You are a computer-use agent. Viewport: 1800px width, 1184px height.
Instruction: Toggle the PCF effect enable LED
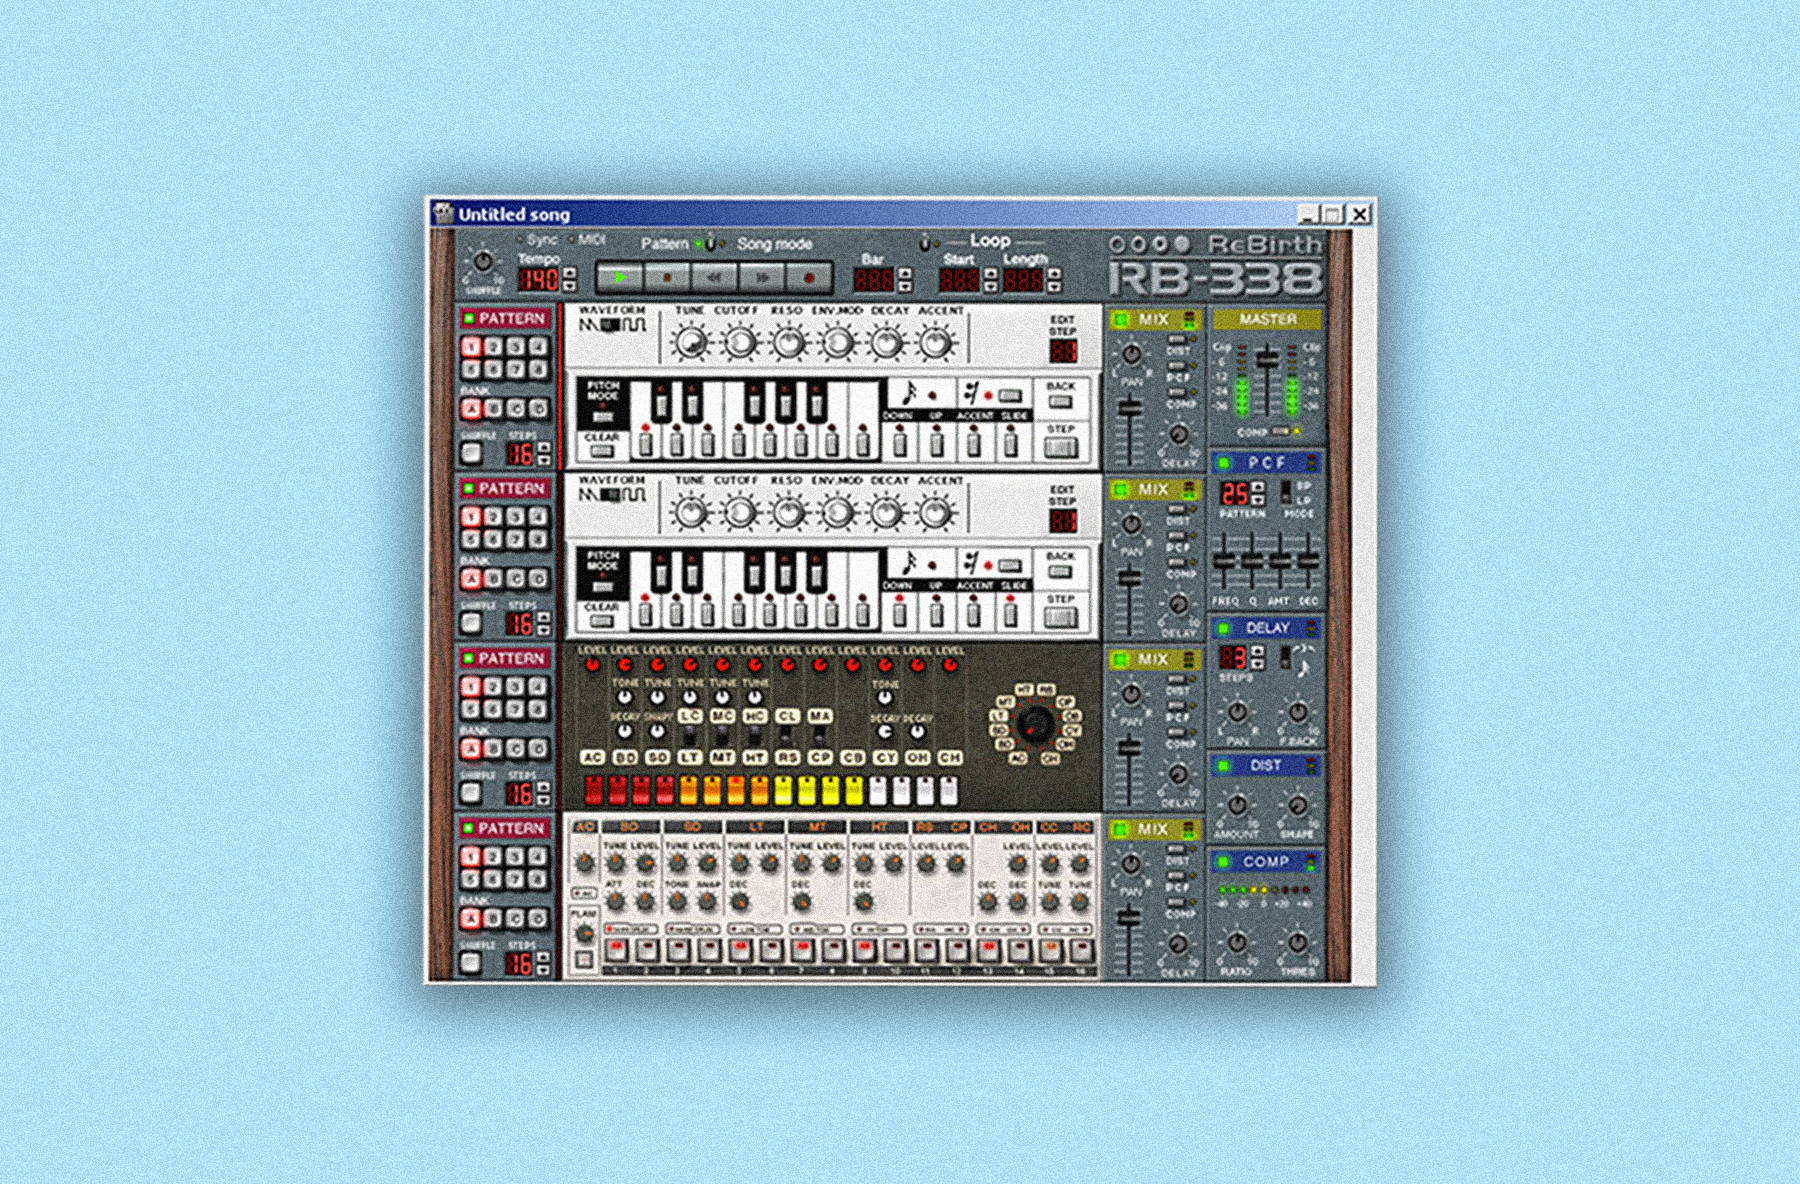1223,463
